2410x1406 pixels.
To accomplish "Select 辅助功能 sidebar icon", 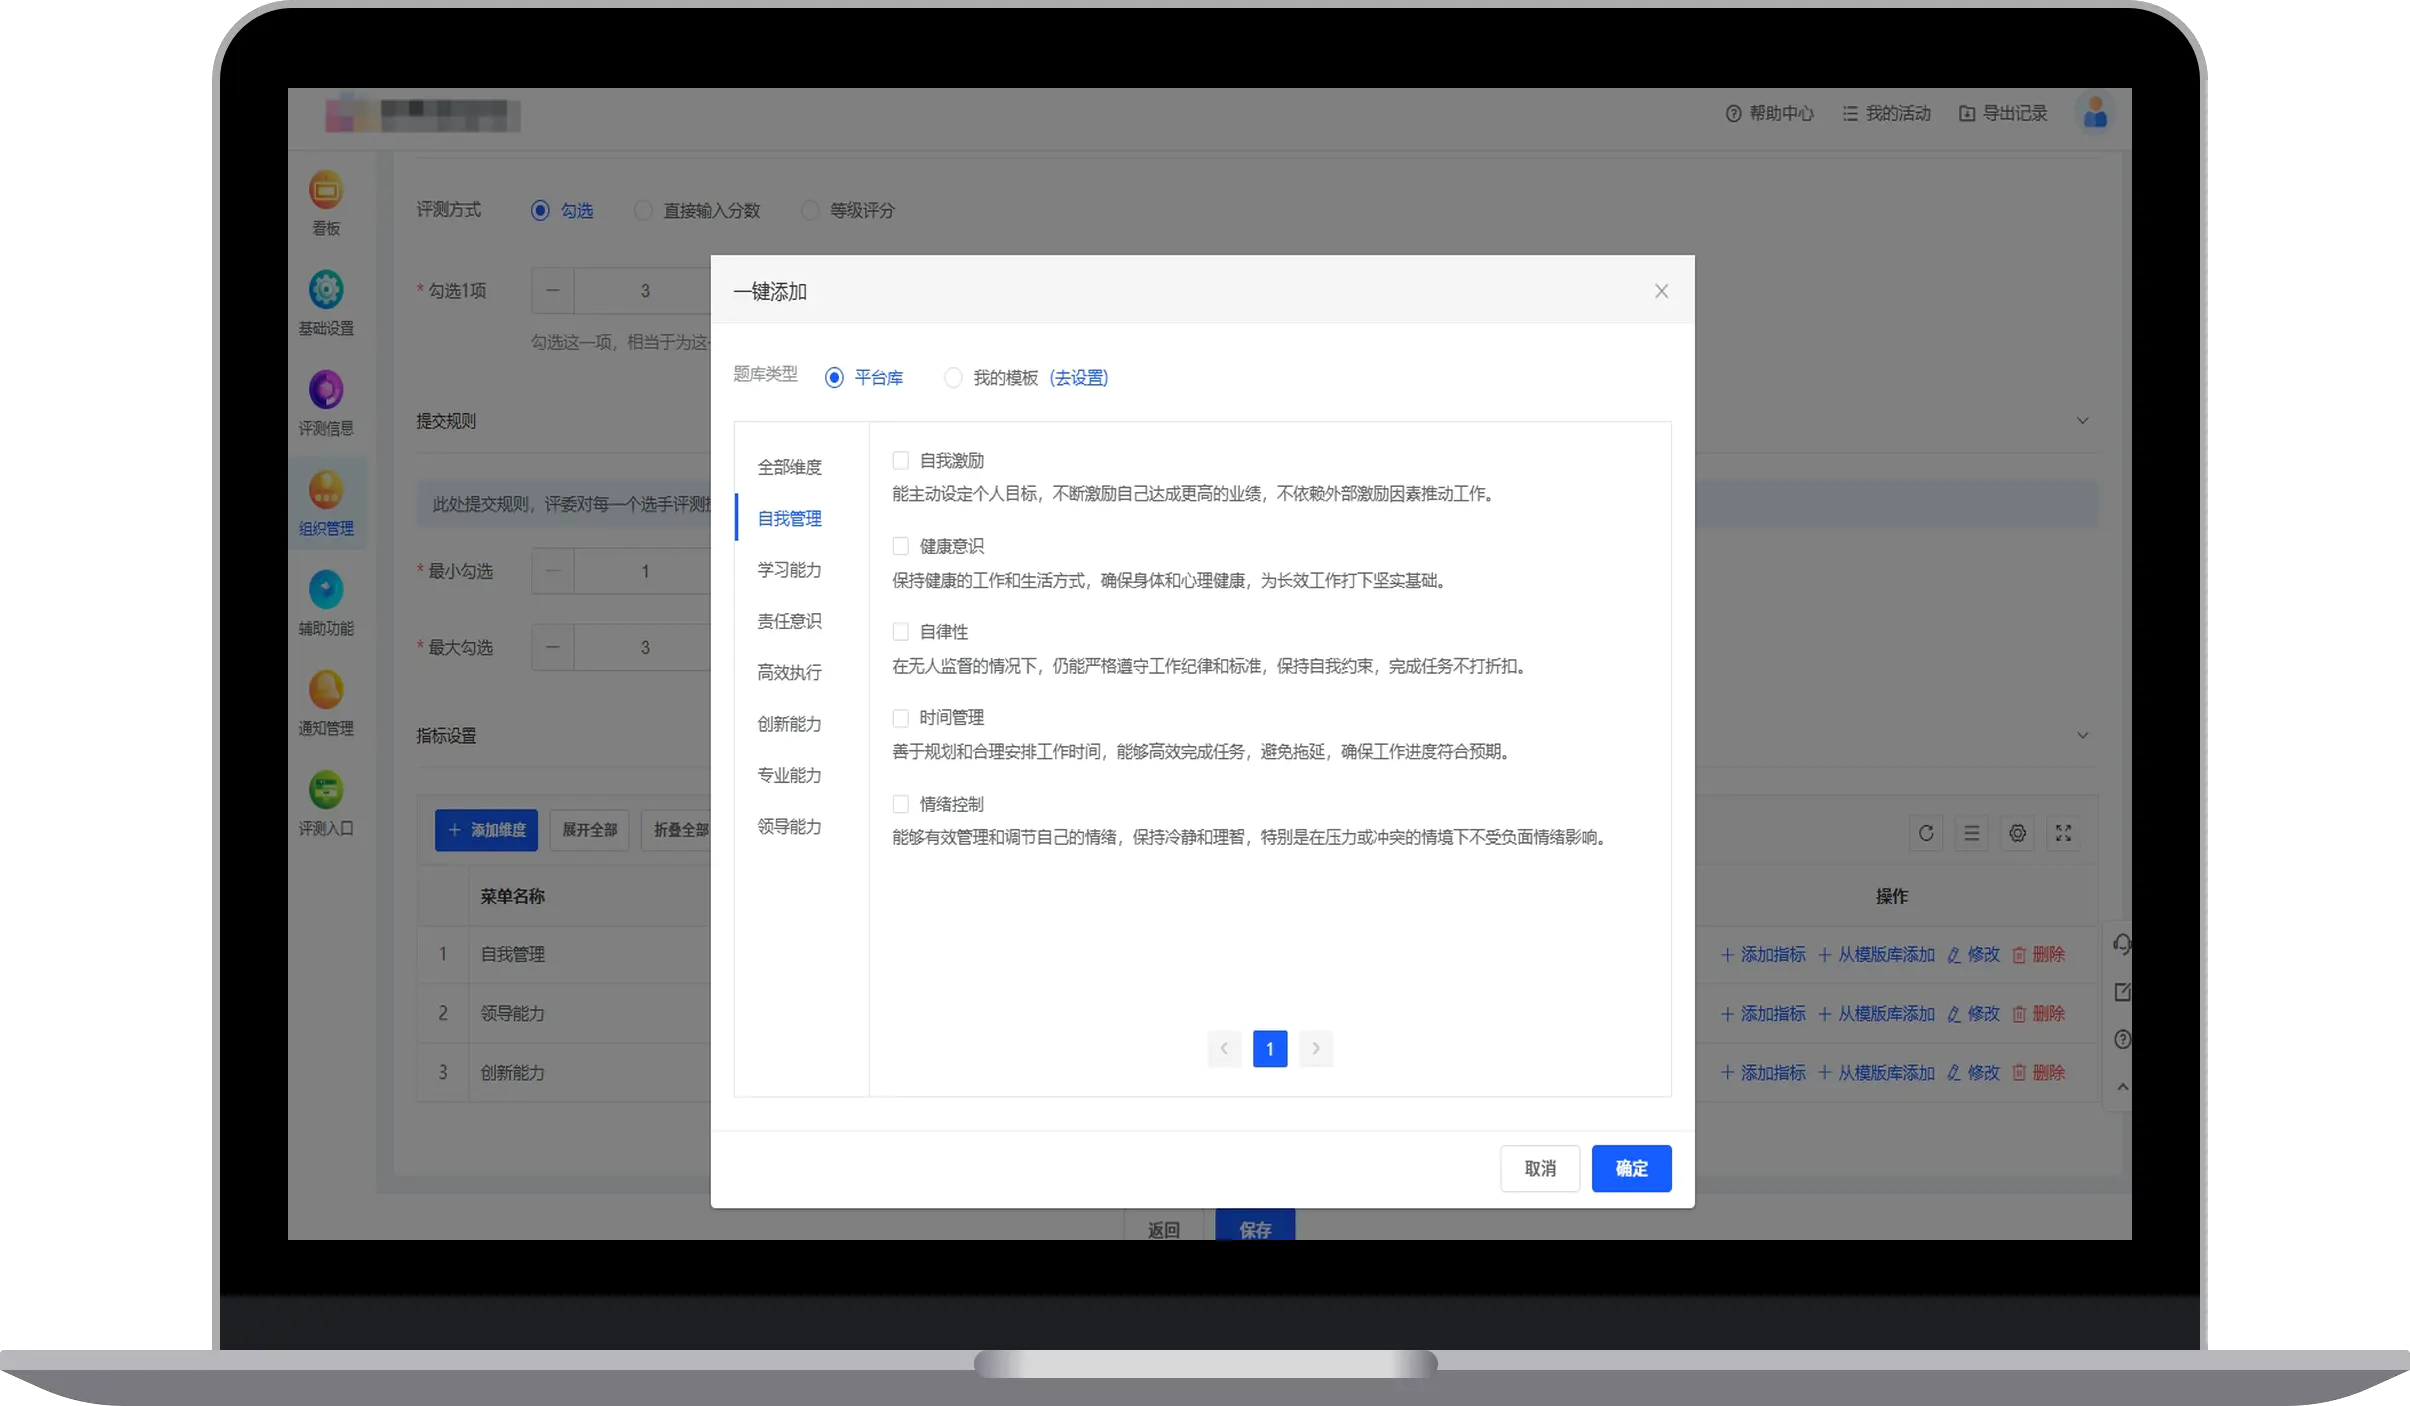I will pyautogui.click(x=325, y=590).
